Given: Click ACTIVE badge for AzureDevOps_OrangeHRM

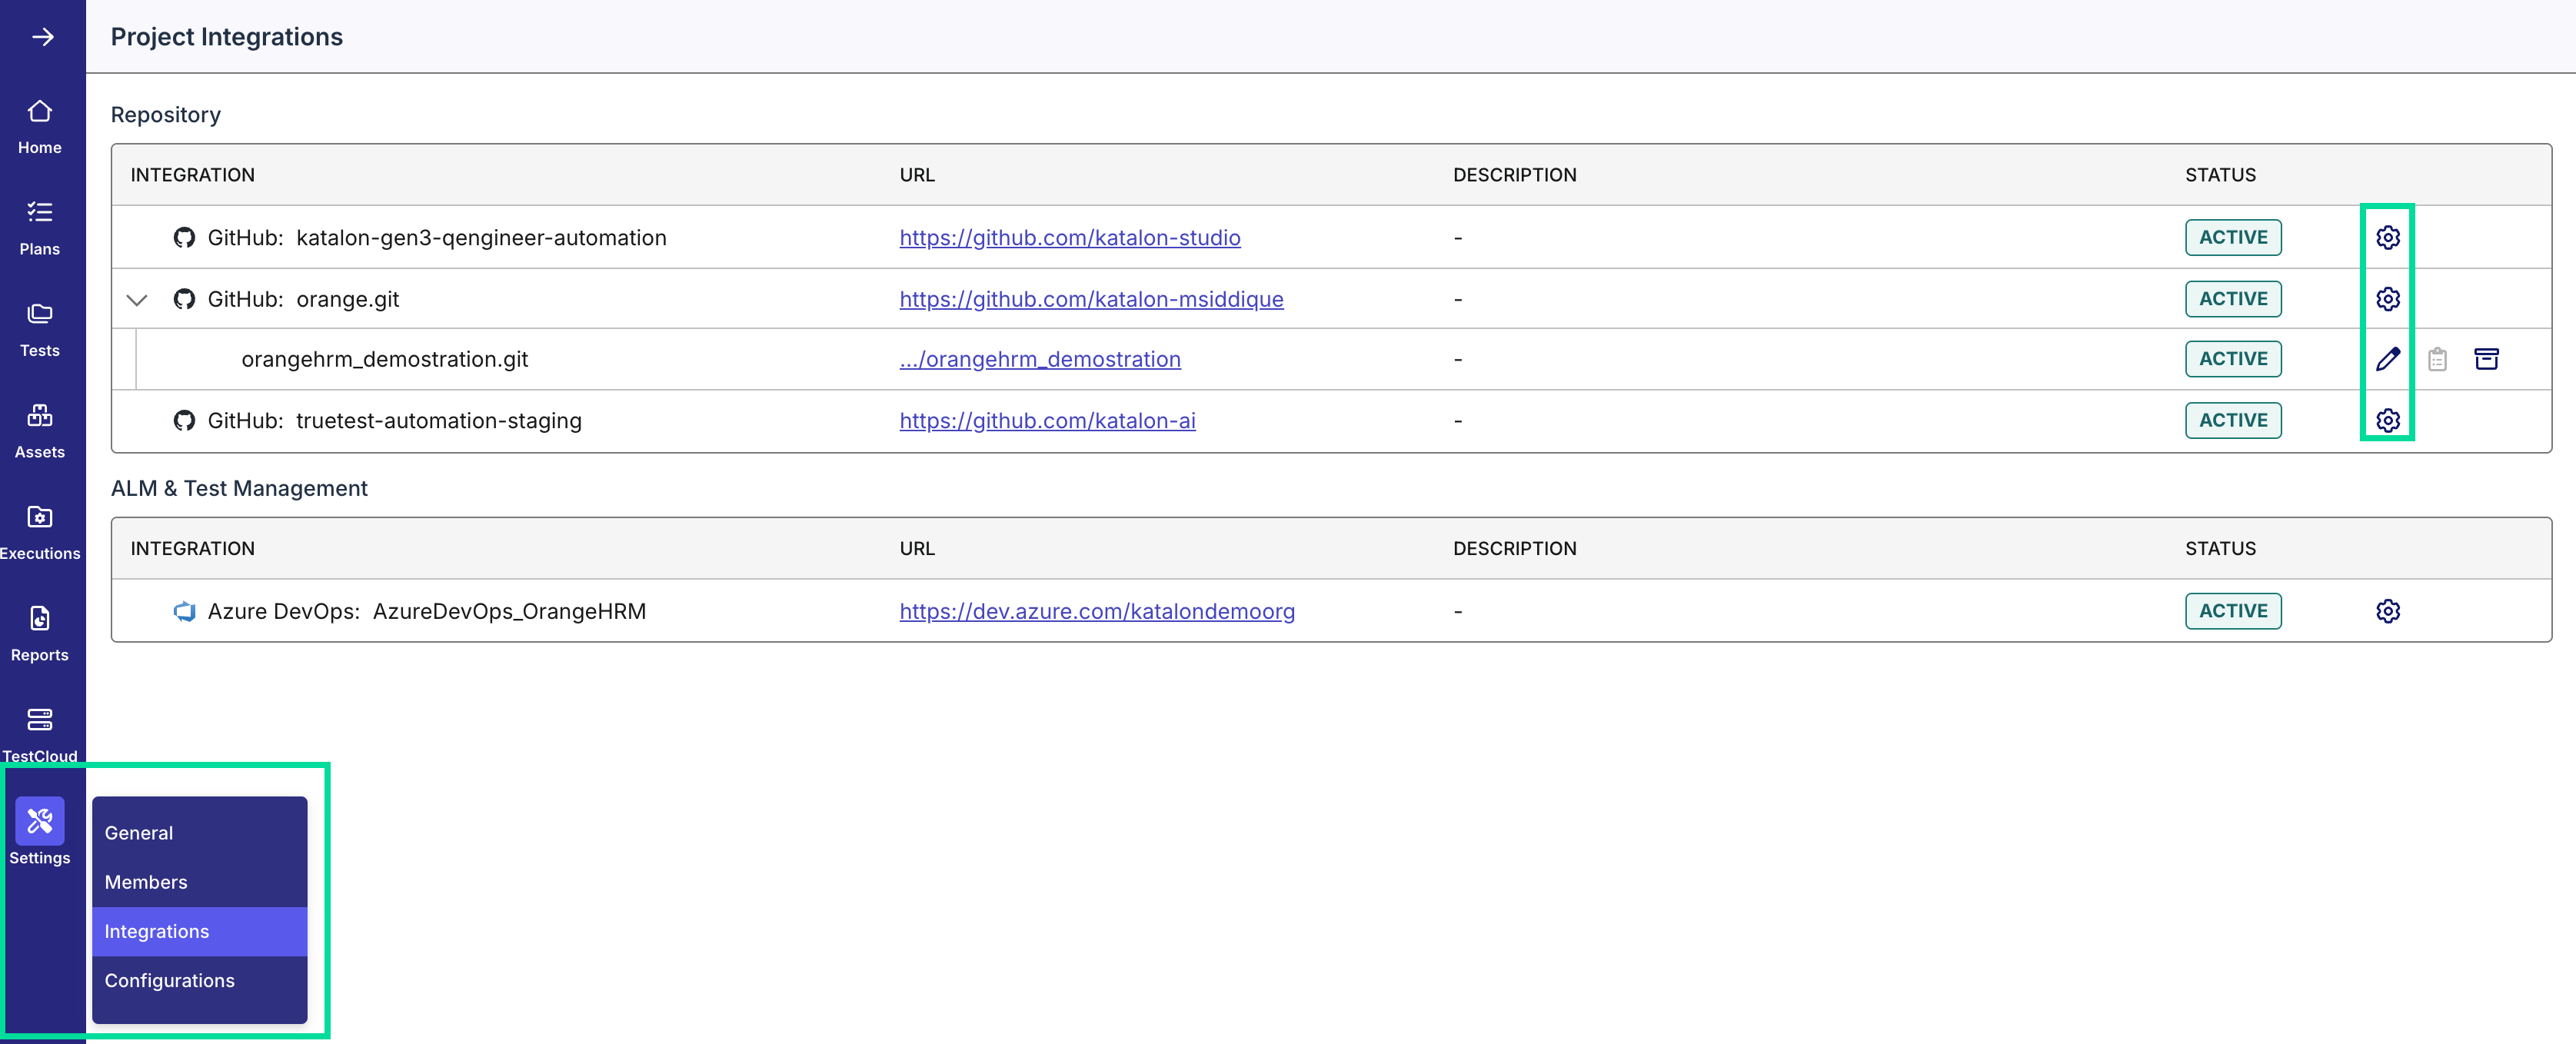Looking at the screenshot, I should (2233, 611).
